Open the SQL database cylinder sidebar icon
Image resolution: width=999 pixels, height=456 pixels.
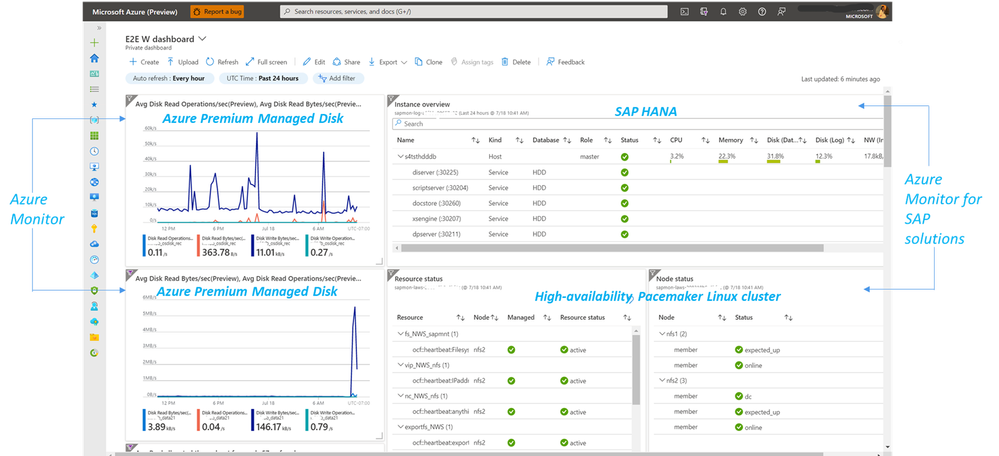94,213
